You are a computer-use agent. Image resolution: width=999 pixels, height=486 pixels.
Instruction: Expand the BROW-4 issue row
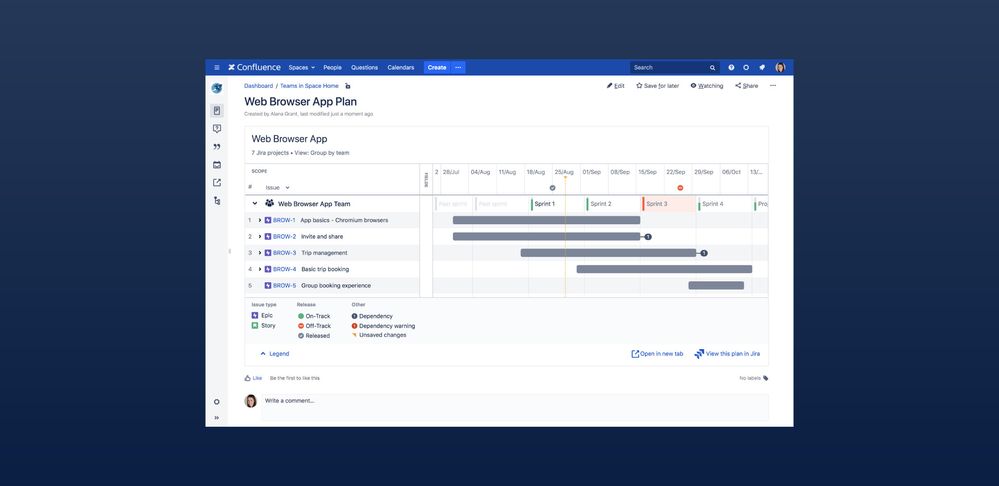coord(260,269)
